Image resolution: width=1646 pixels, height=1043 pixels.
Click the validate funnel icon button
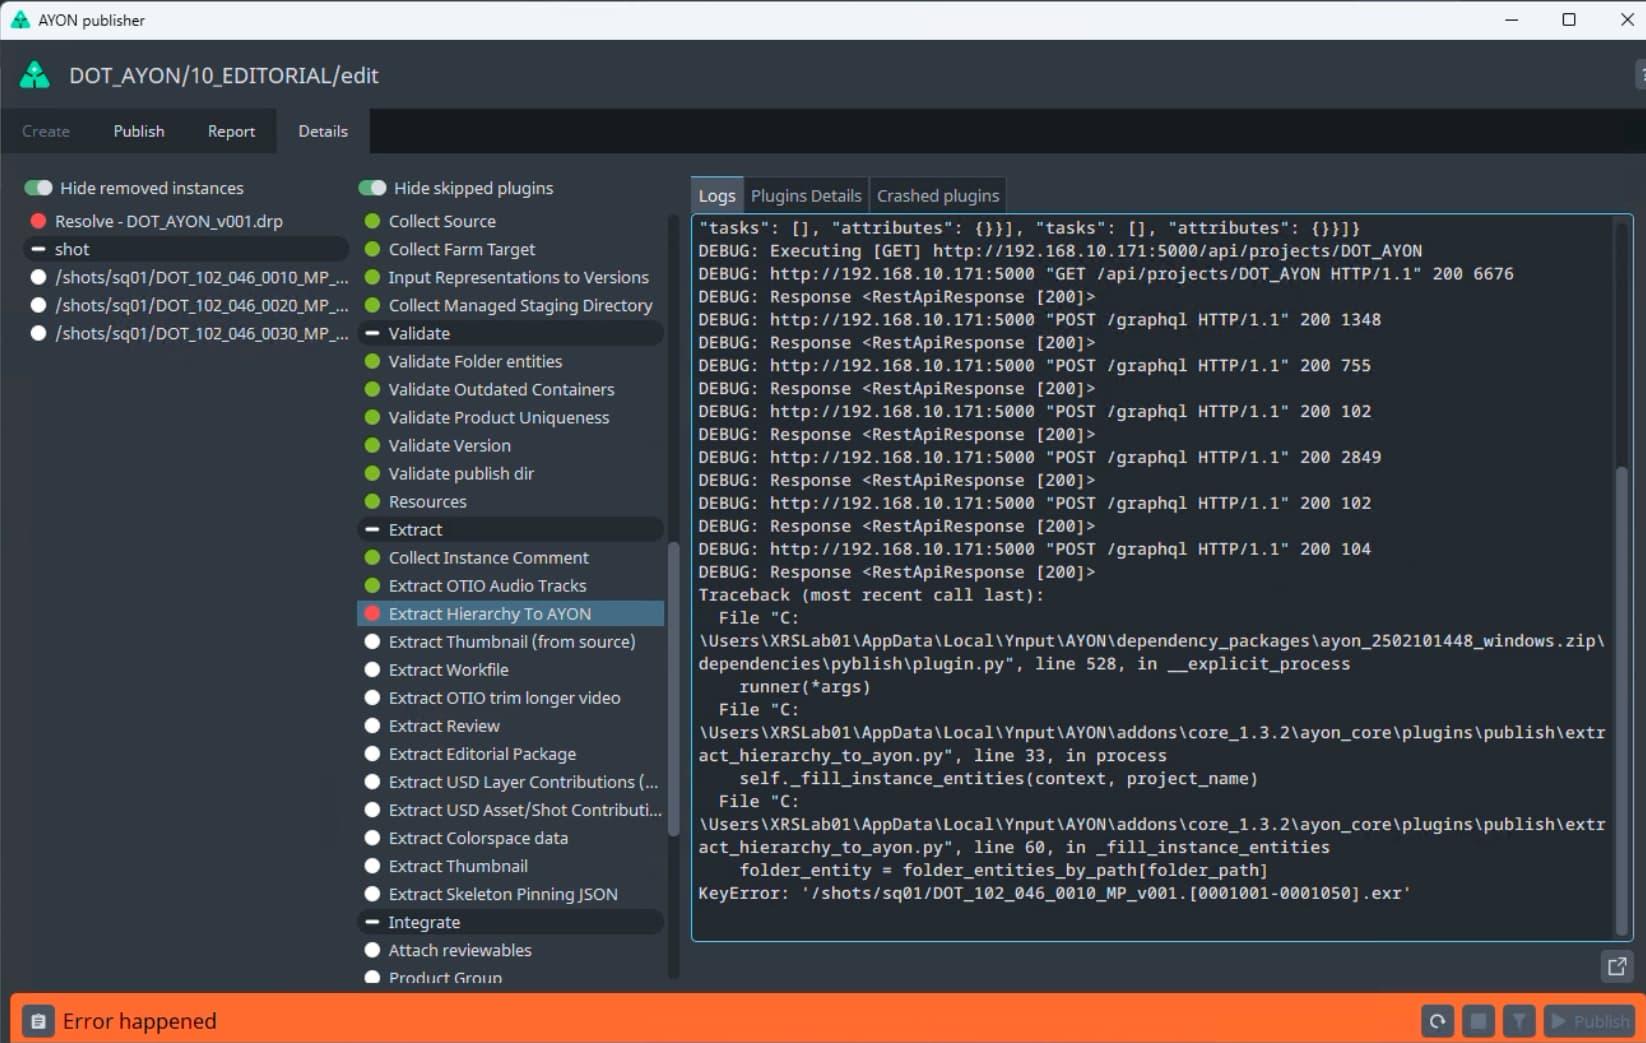pos(1519,1021)
